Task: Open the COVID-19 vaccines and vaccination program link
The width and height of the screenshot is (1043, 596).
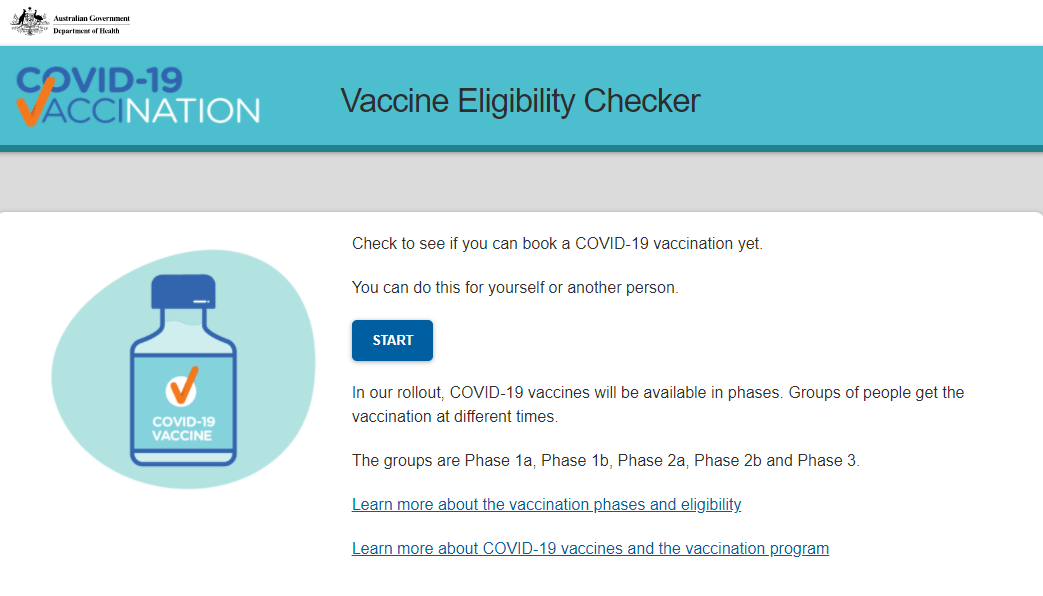Action: point(590,549)
